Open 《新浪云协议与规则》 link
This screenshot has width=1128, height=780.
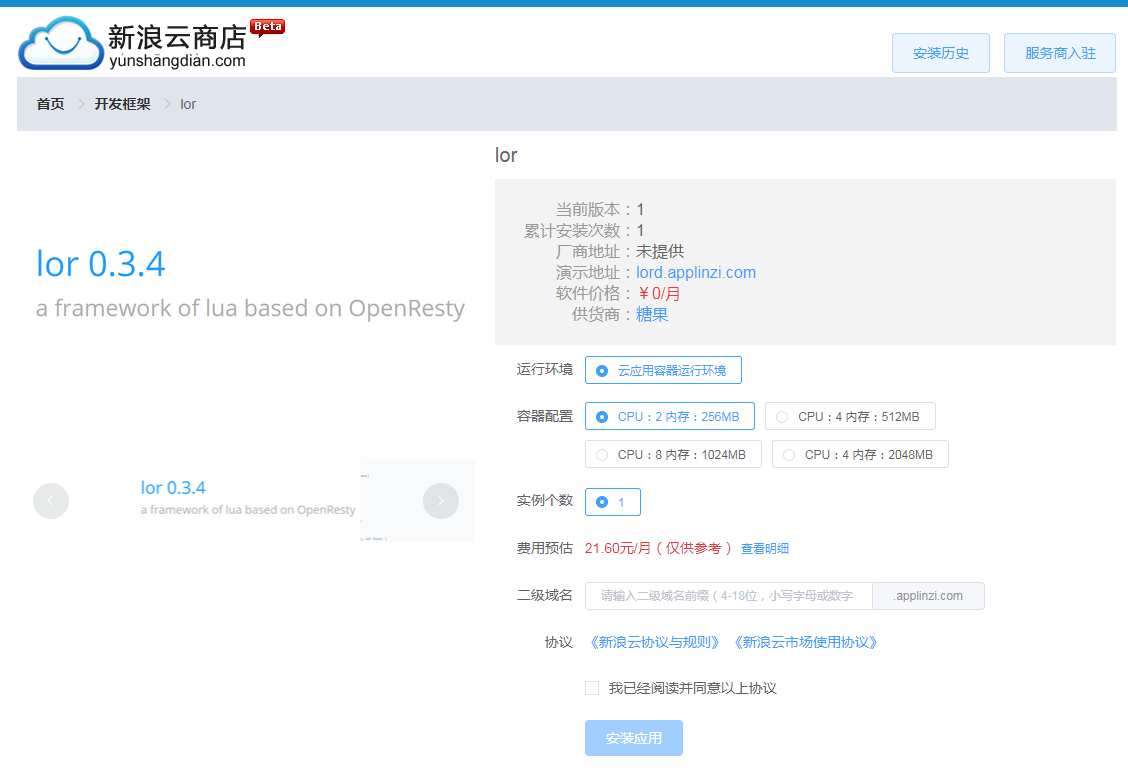654,643
